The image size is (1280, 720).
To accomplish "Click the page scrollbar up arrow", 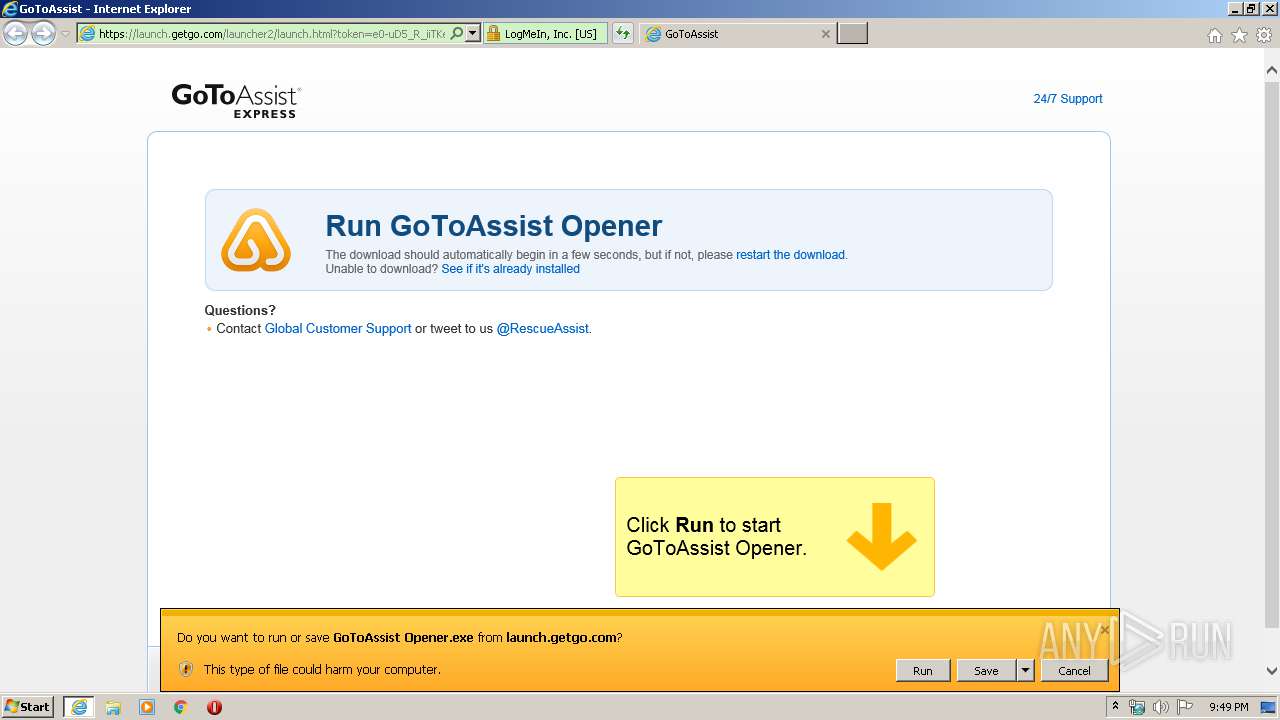I will click(x=1271, y=70).
